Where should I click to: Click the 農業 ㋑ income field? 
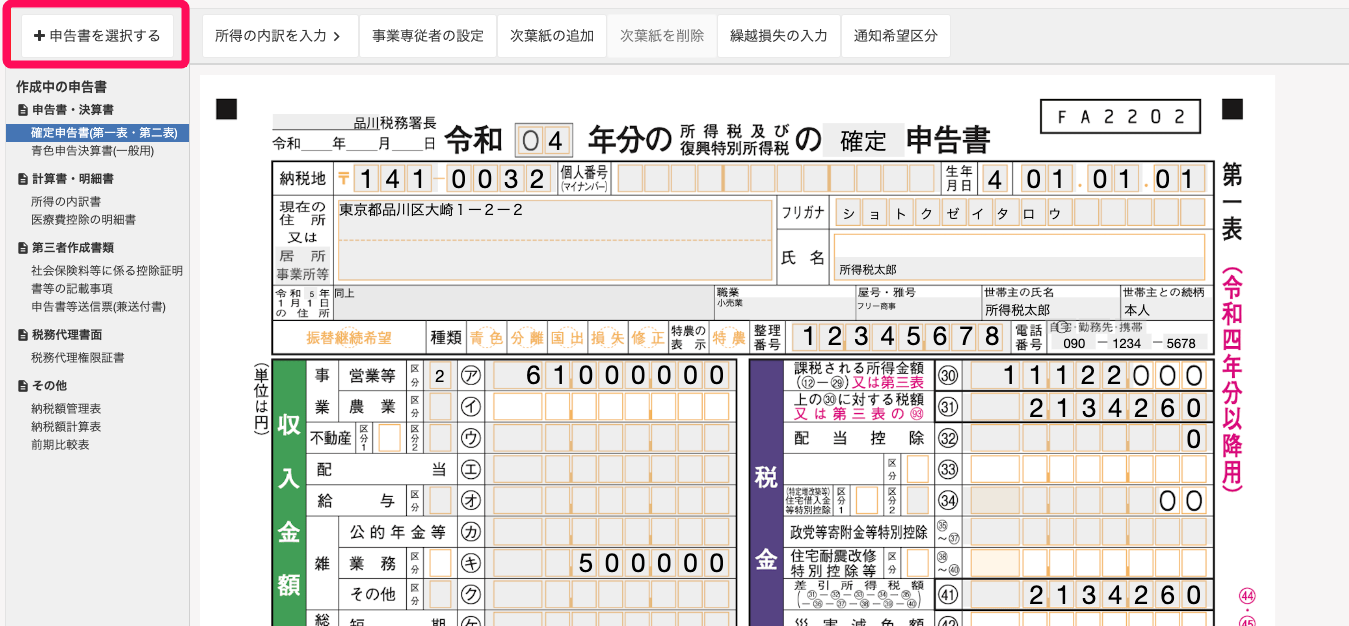612,406
